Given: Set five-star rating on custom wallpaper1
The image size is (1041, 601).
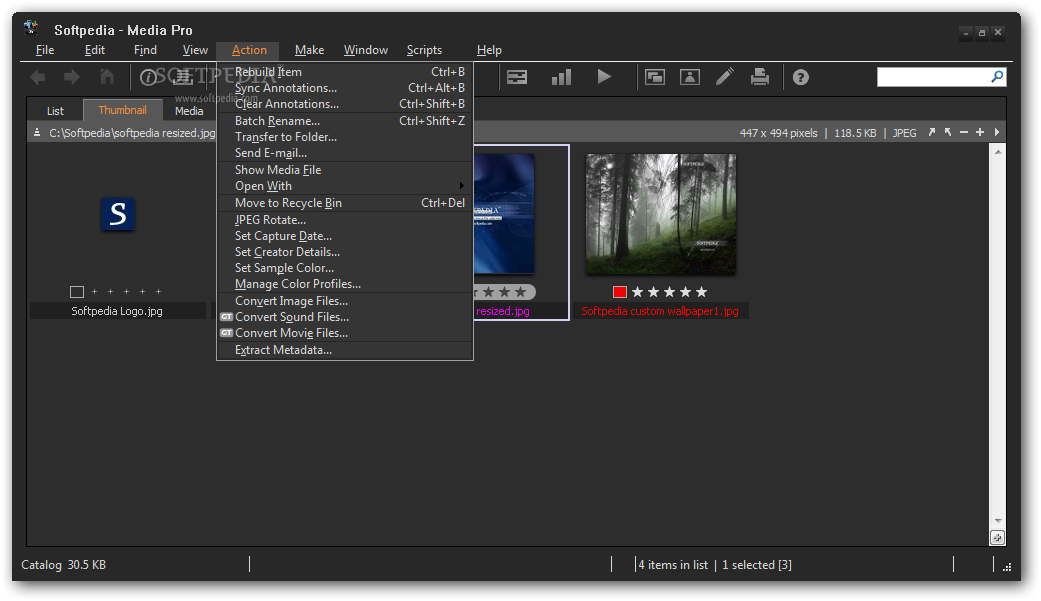Looking at the screenshot, I should click(x=701, y=292).
